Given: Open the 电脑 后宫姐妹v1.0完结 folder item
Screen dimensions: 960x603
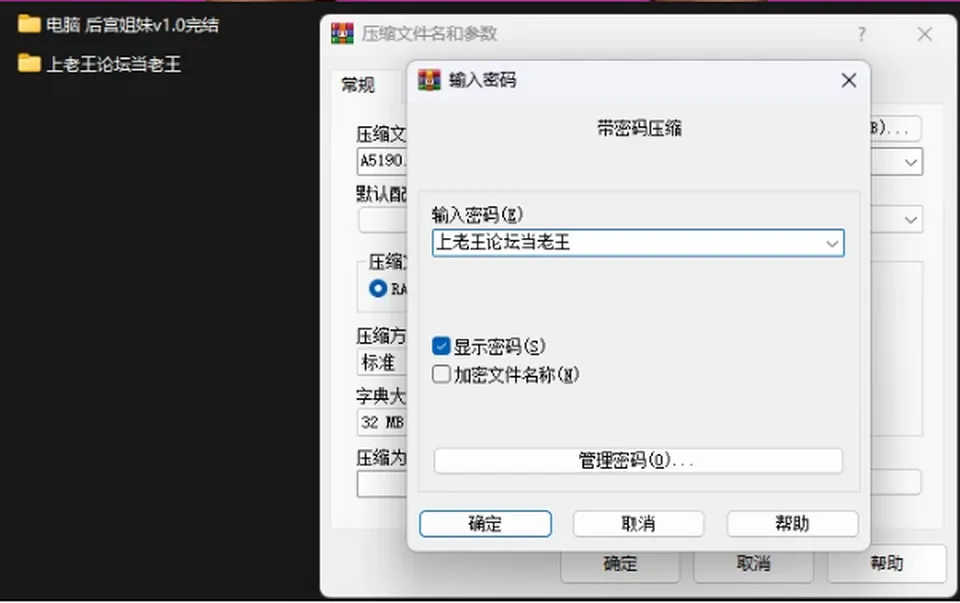Looking at the screenshot, I should point(132,25).
